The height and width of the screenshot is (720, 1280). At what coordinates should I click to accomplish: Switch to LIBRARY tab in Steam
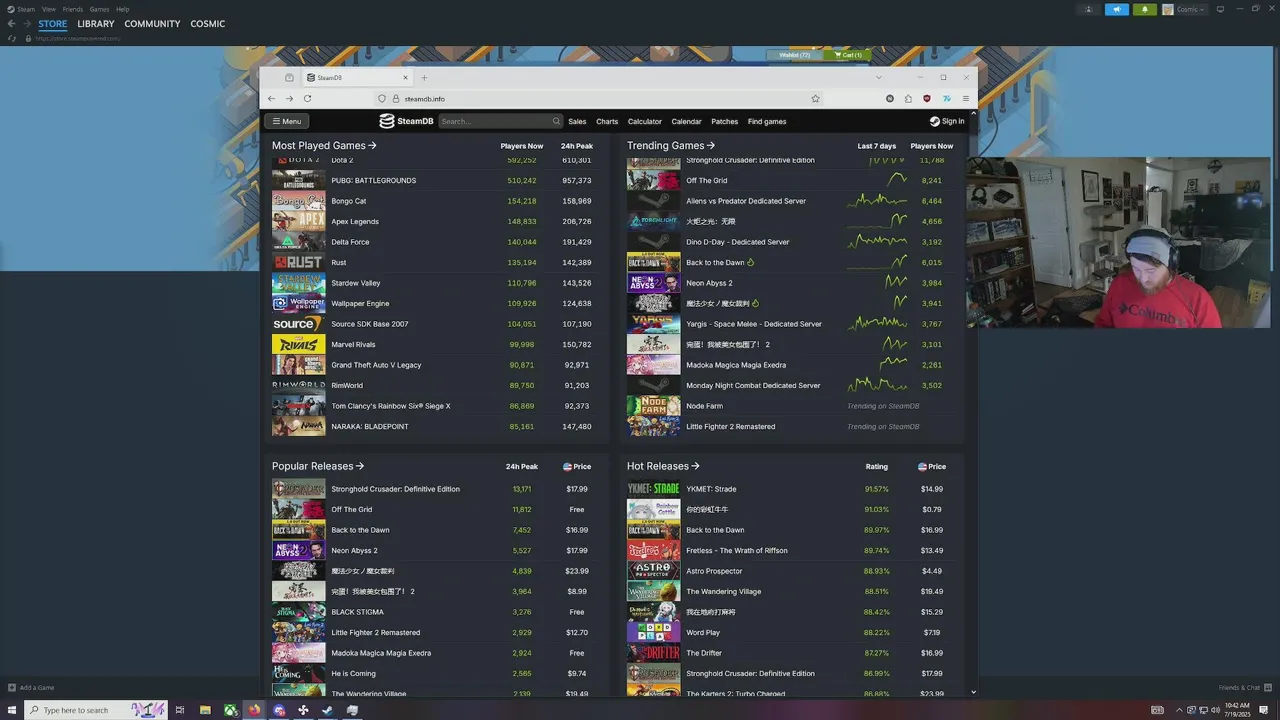(x=96, y=24)
